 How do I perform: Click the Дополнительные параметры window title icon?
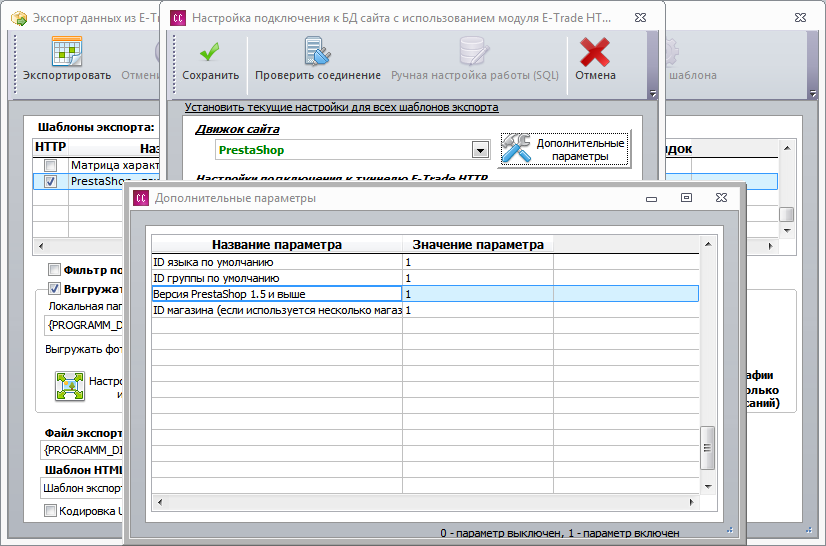(x=141, y=198)
